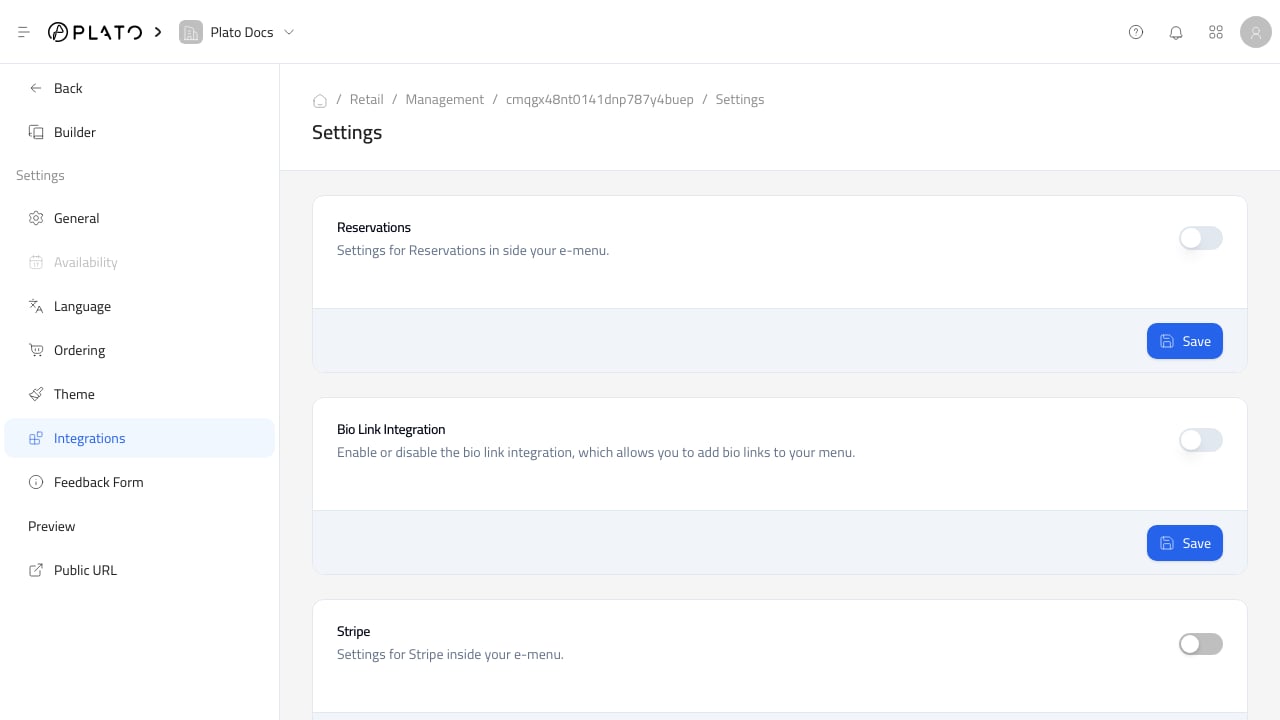Image resolution: width=1280 pixels, height=720 pixels.
Task: Enable the Reservations toggle
Action: [x=1201, y=238]
